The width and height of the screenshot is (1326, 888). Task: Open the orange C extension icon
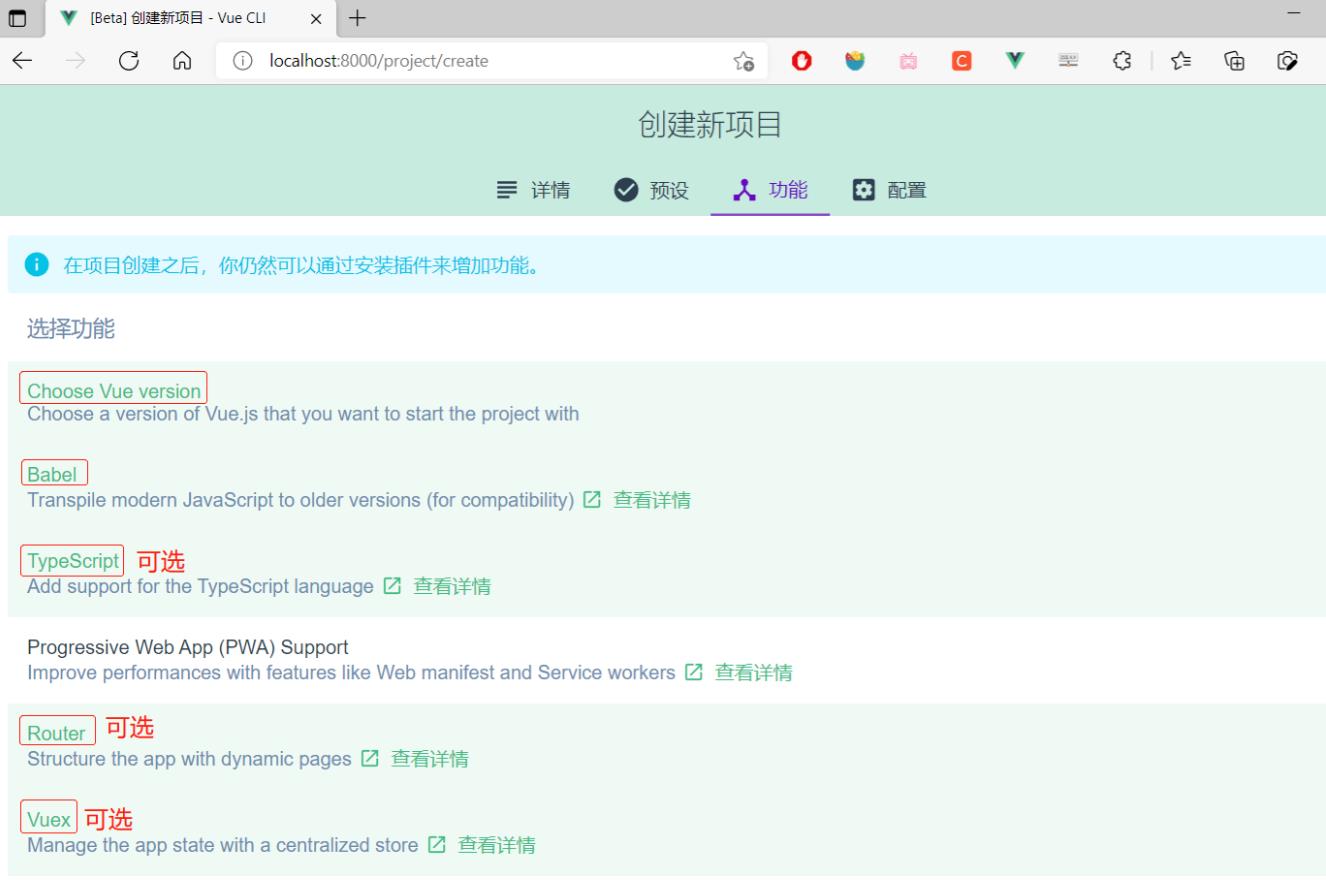click(961, 62)
